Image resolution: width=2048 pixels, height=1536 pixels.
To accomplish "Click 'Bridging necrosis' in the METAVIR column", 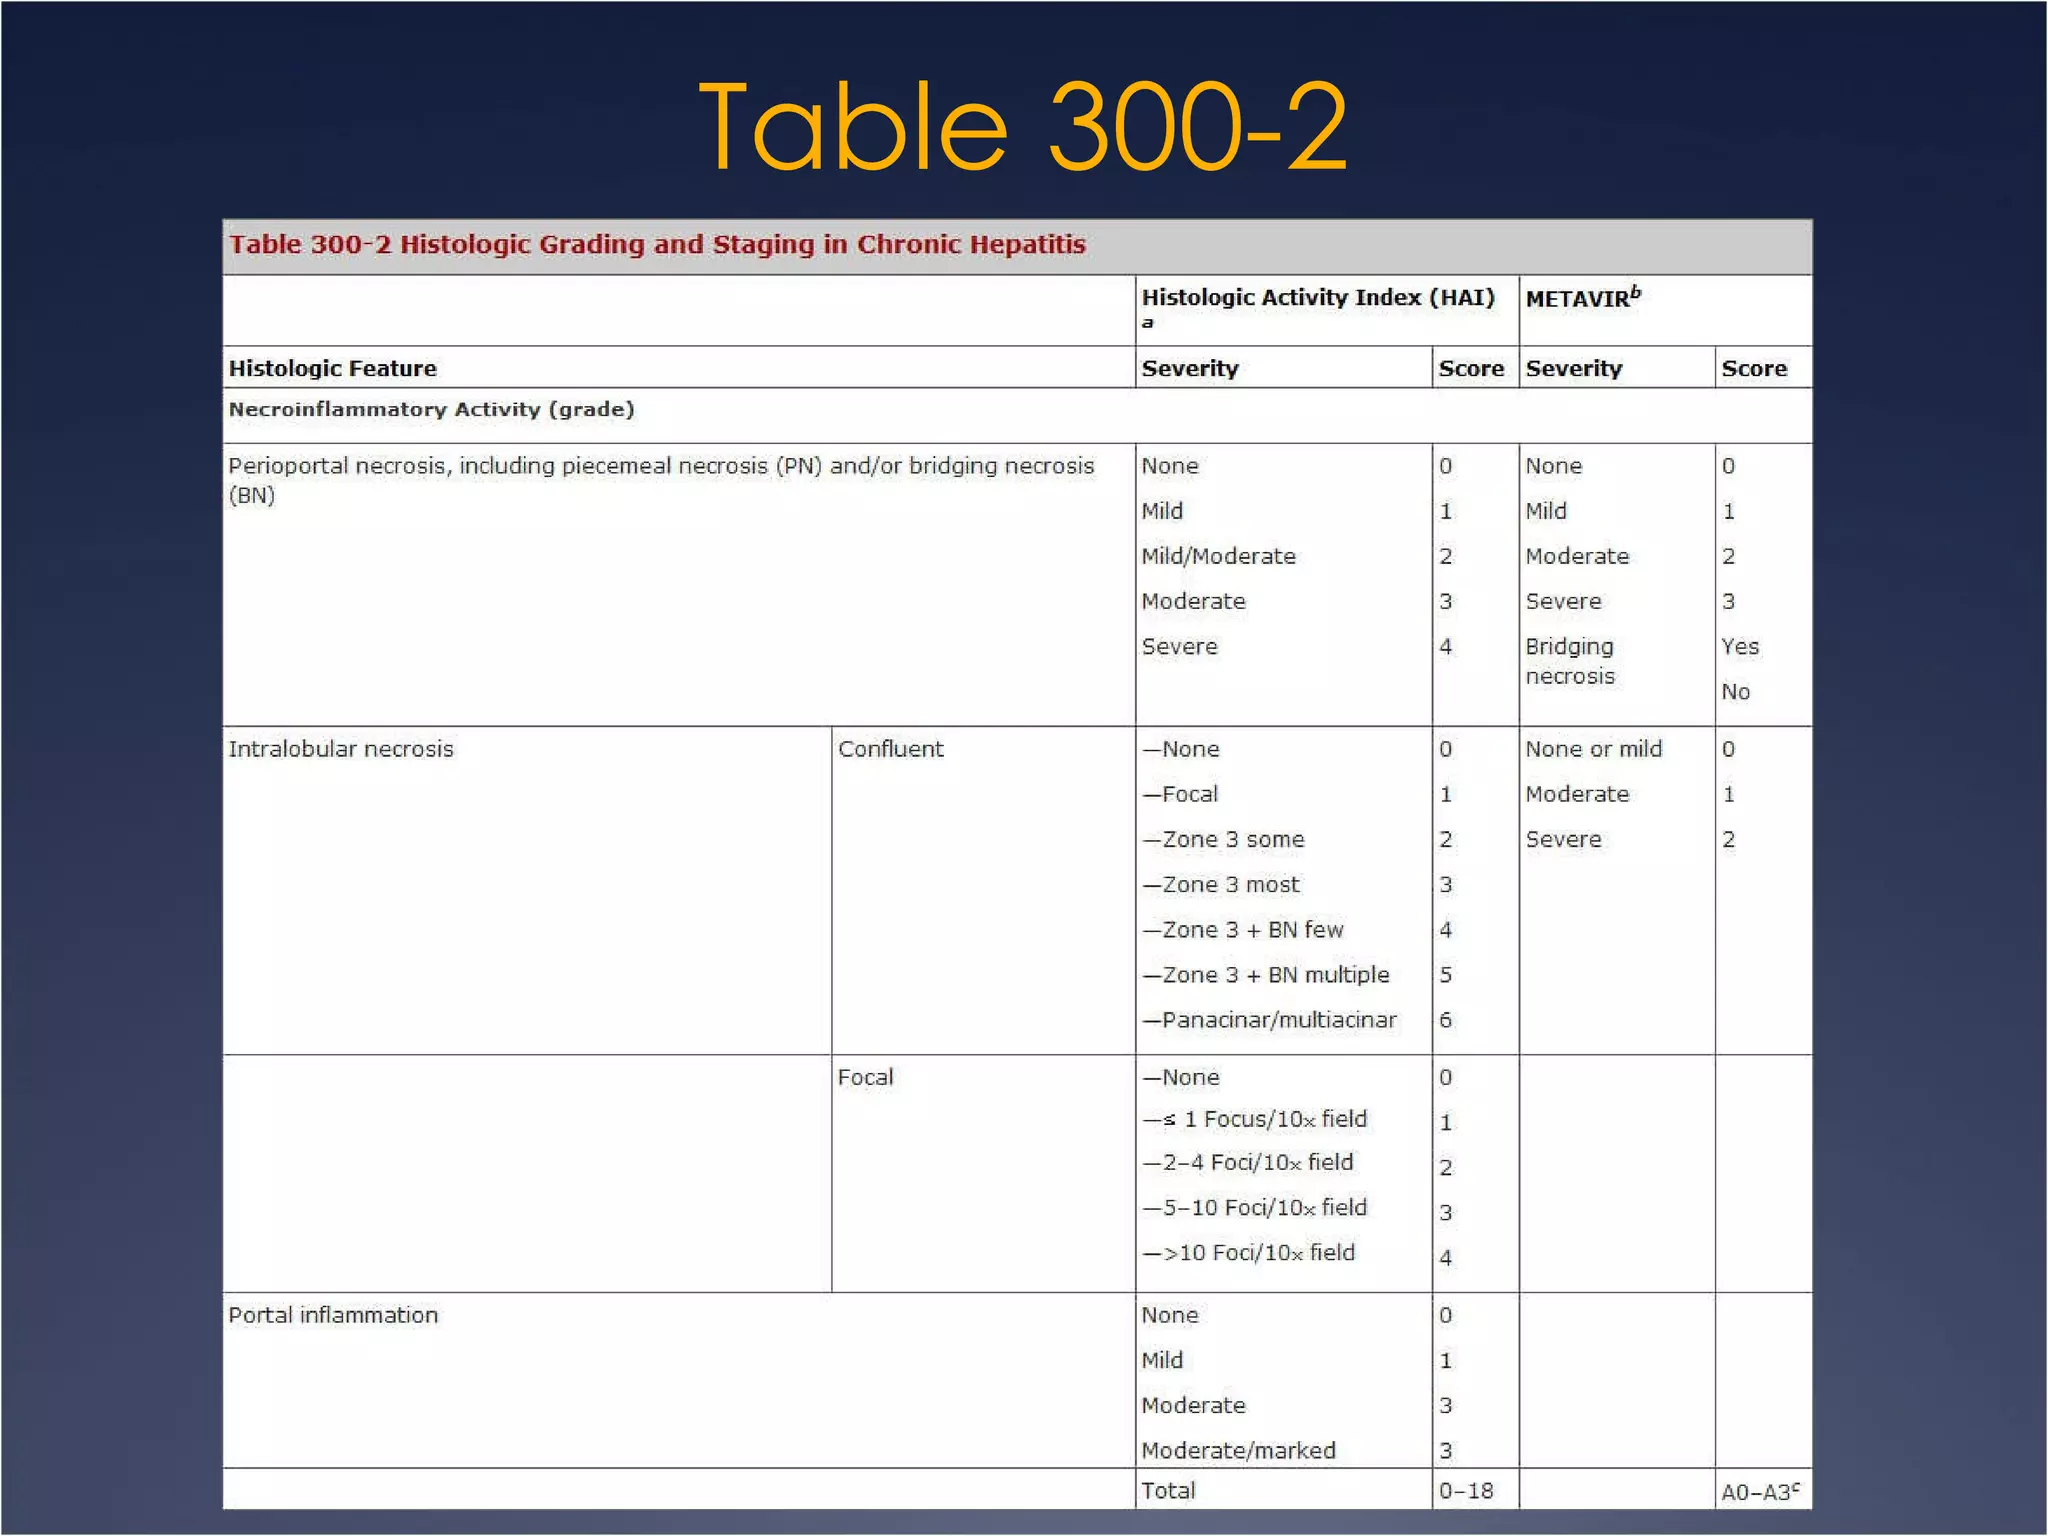I will tap(1570, 661).
